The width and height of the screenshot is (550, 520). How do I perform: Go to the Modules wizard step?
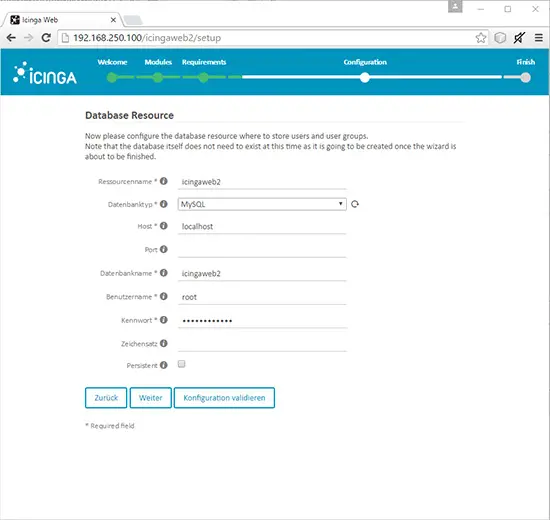pos(158,62)
